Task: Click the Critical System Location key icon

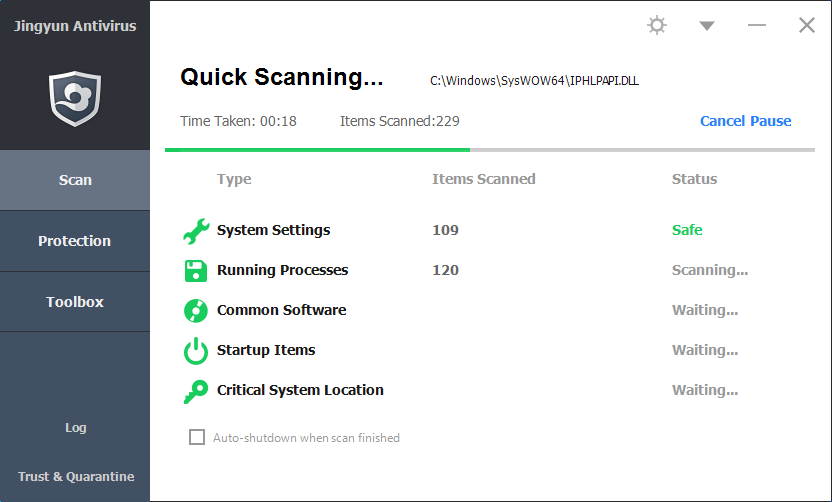Action: tap(195, 391)
